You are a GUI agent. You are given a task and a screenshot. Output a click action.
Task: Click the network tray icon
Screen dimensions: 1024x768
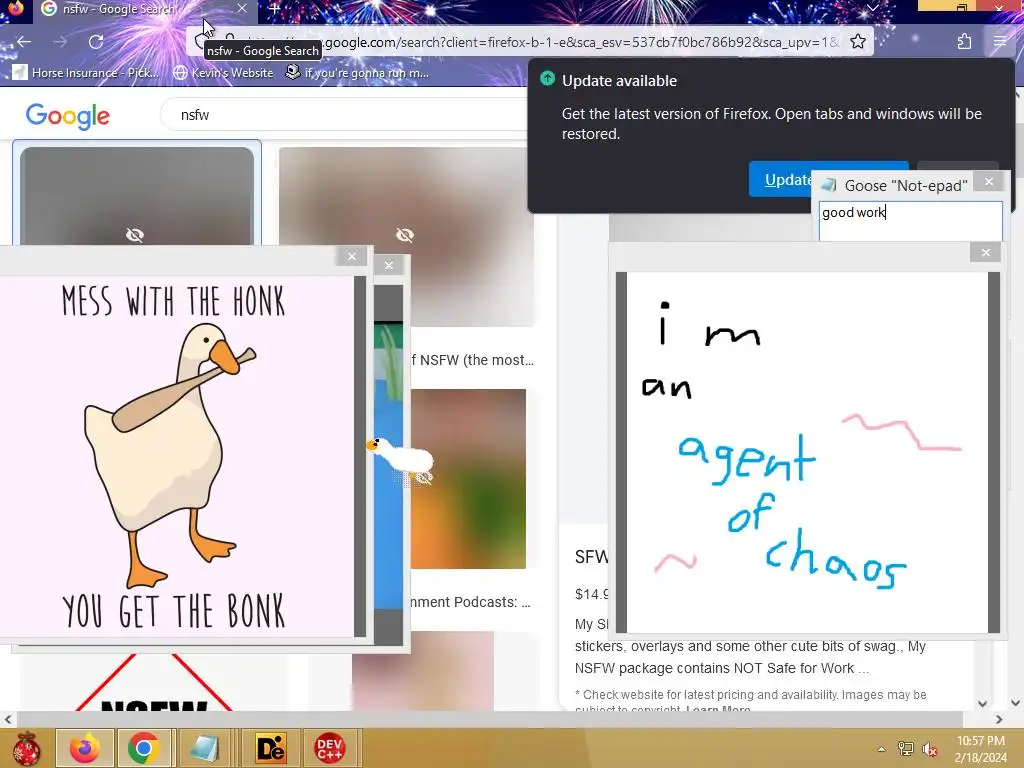point(906,749)
